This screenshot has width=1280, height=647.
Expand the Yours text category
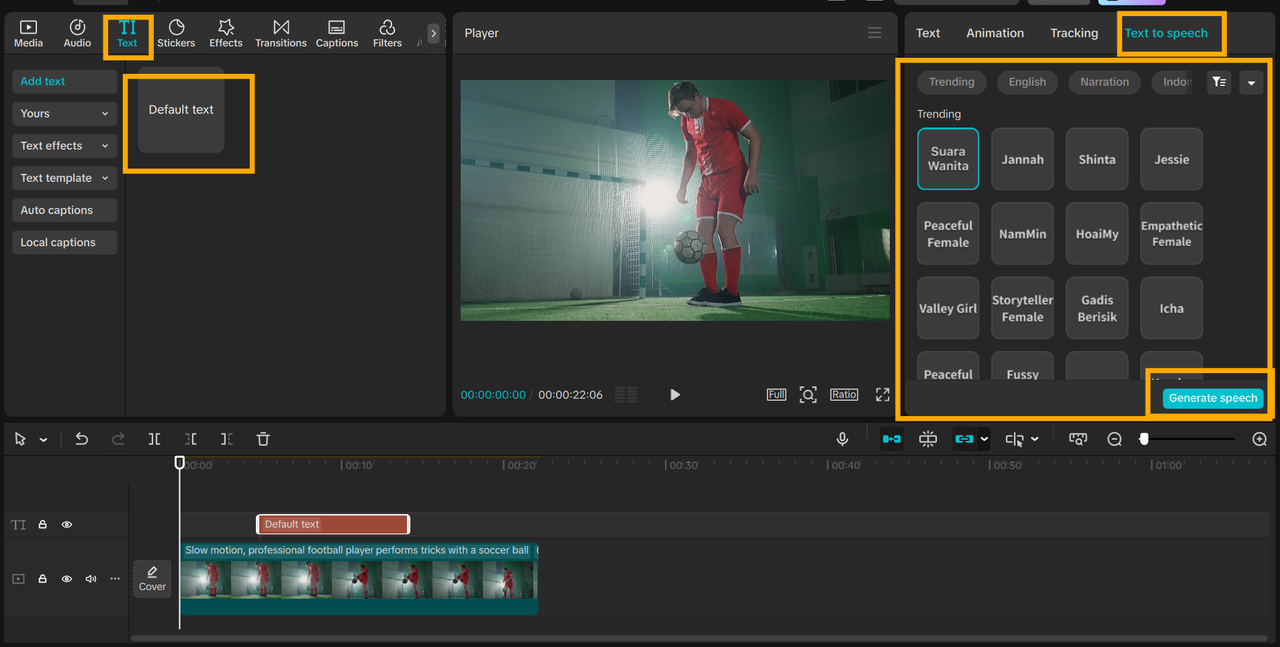[64, 114]
